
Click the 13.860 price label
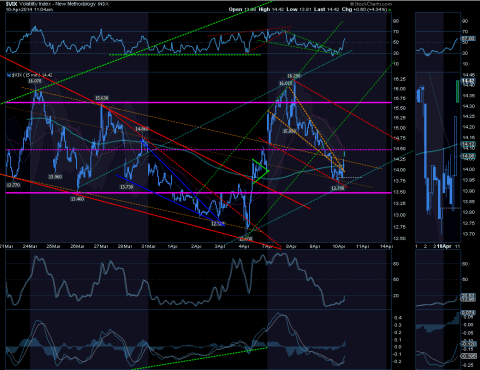point(55,177)
